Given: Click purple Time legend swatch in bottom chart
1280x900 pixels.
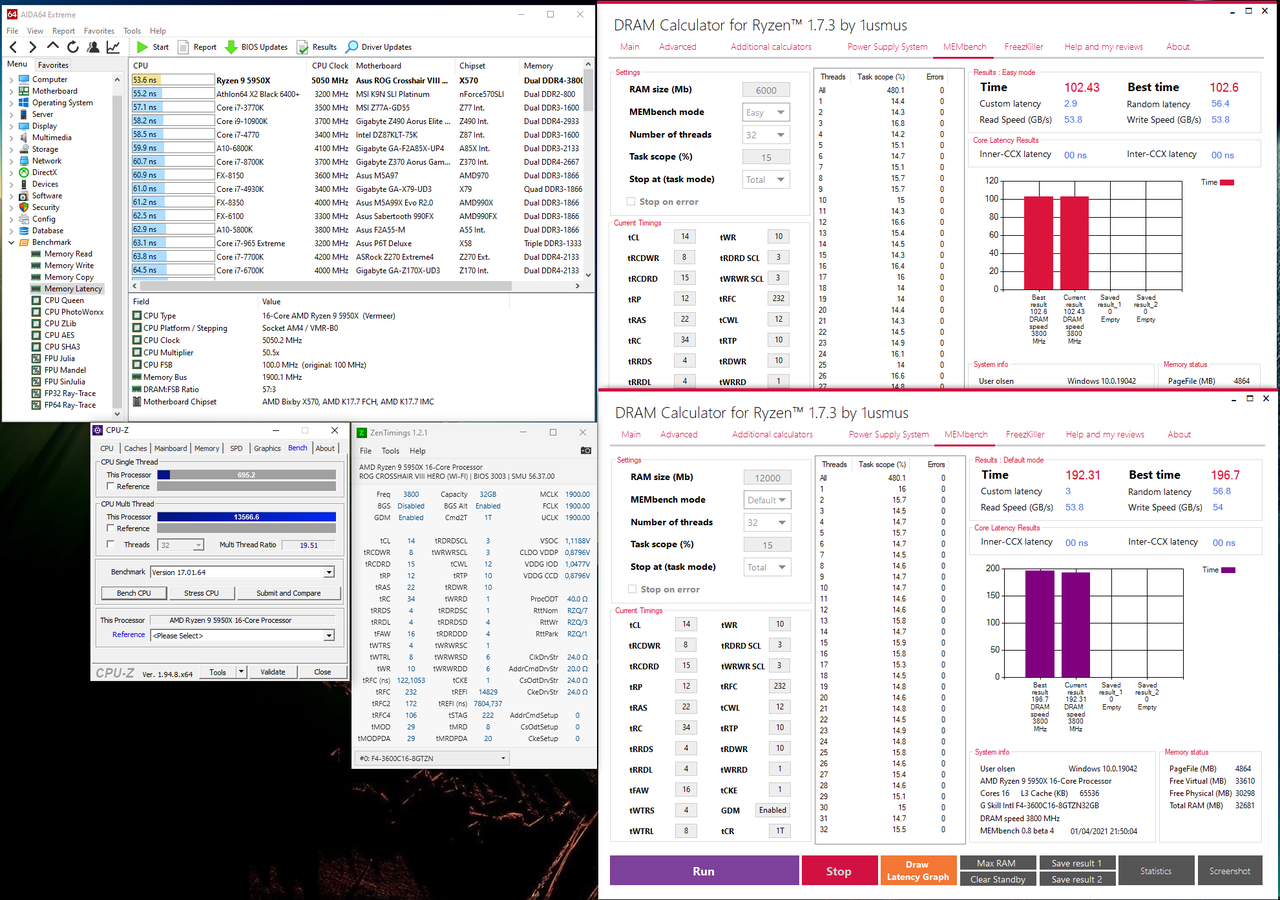Looking at the screenshot, I should (x=1229, y=569).
